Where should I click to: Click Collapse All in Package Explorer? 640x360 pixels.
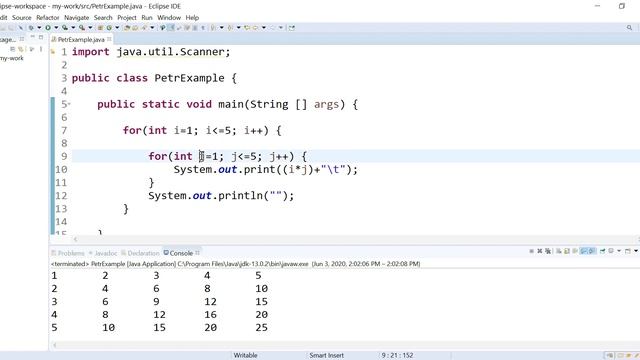pyautogui.click(x=13, y=49)
